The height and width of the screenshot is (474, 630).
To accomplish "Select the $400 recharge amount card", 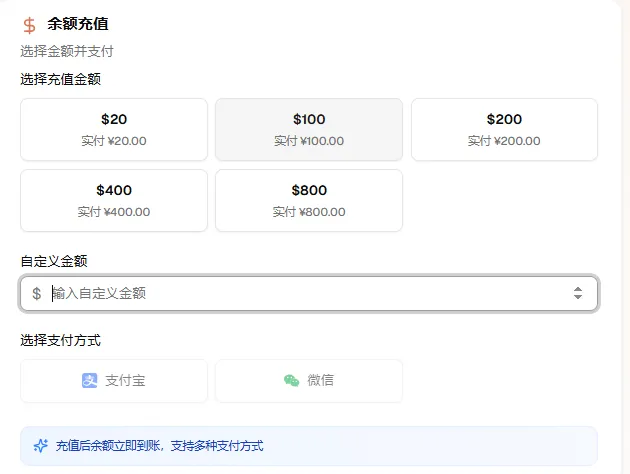I will tap(114, 200).
